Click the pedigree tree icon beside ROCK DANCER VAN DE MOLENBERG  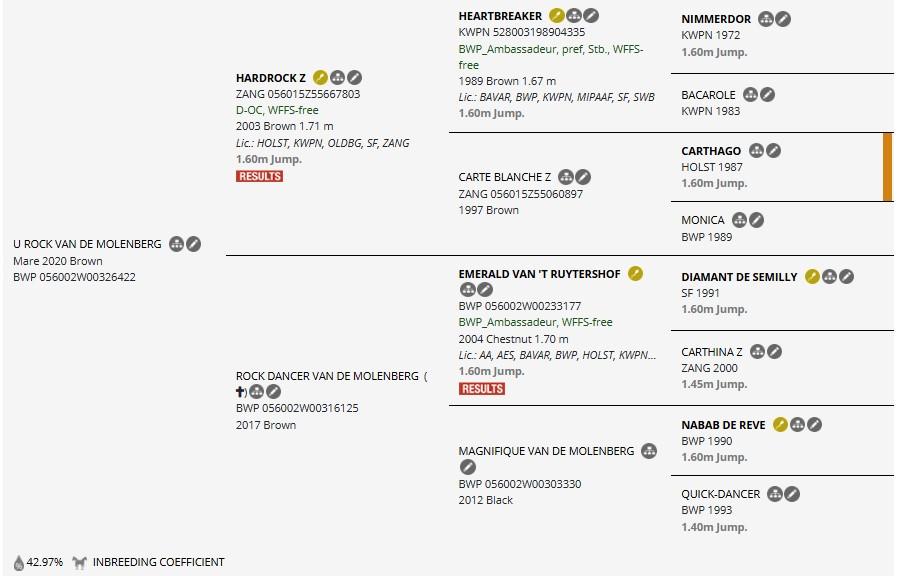click(257, 392)
